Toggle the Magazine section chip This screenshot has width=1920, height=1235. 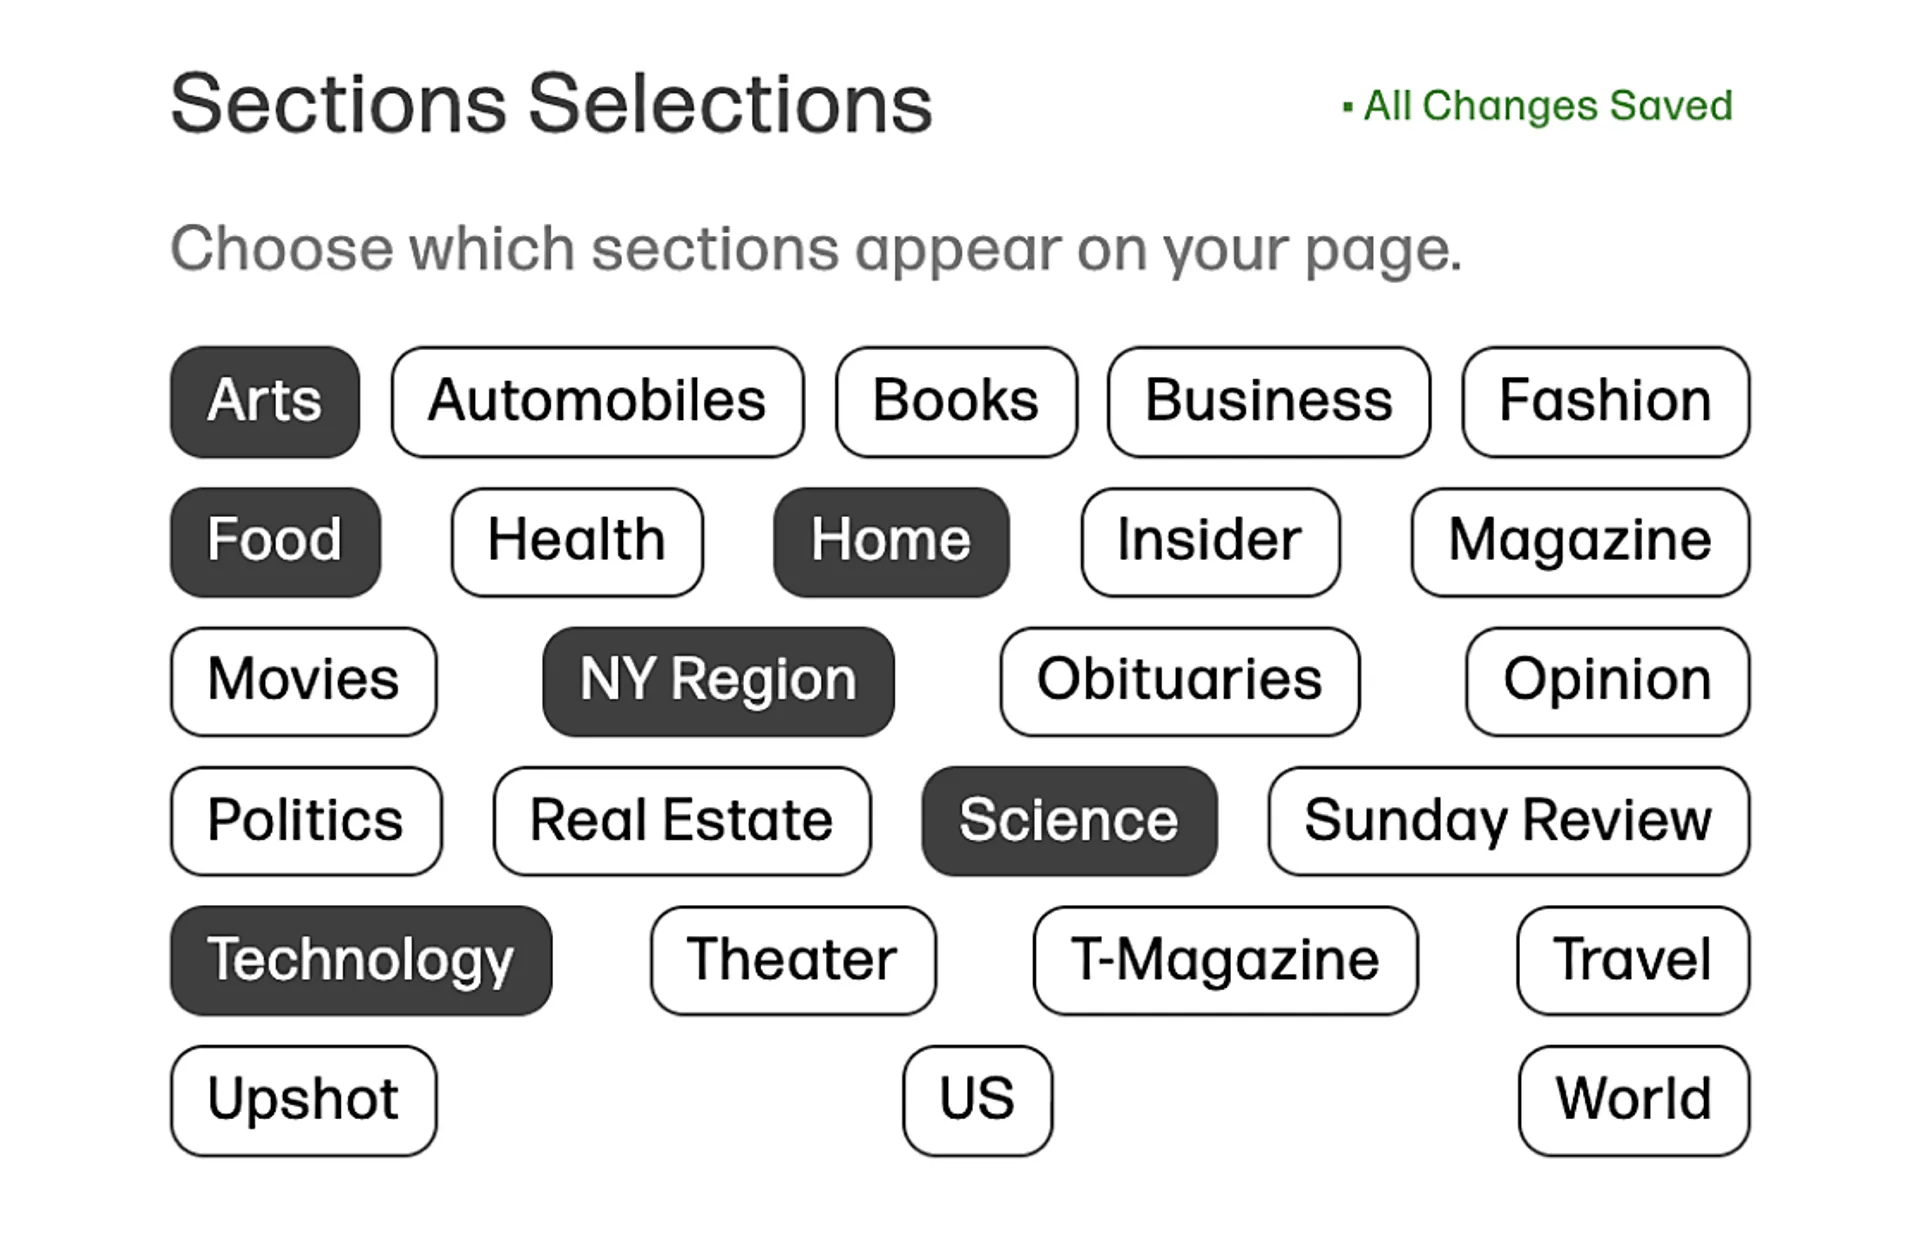click(x=1580, y=542)
